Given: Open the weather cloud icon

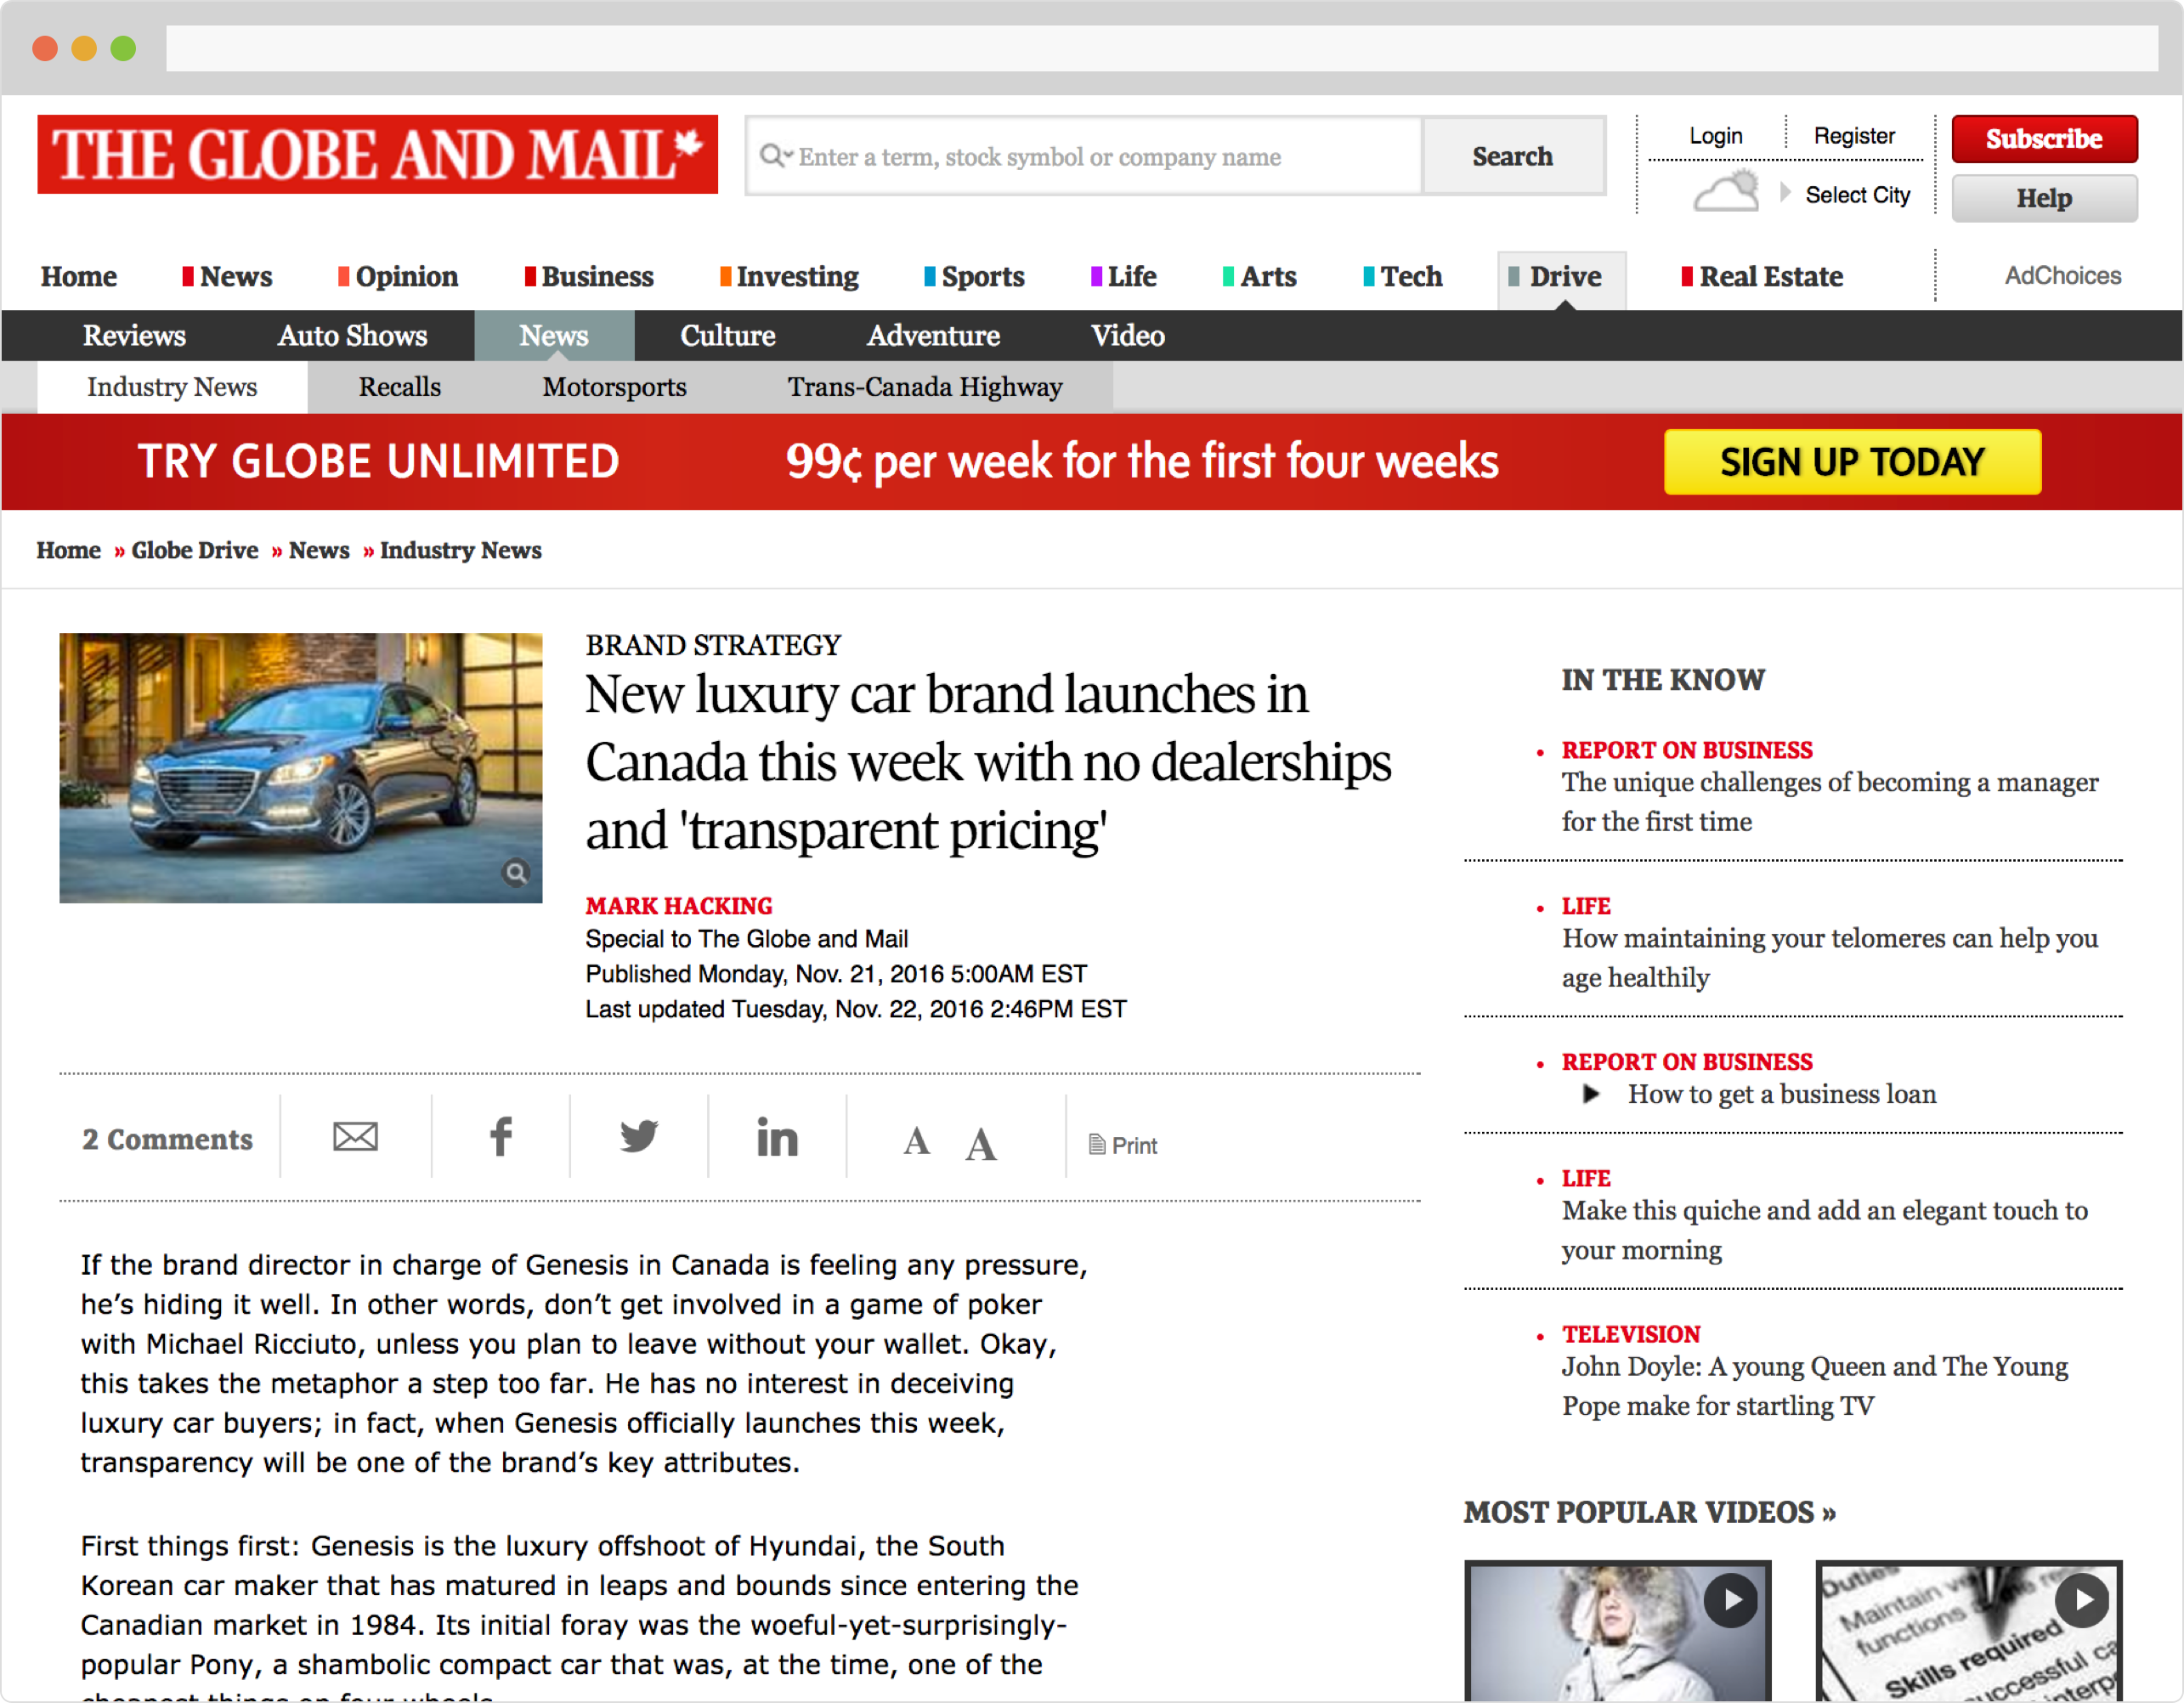Looking at the screenshot, I should (x=1726, y=191).
